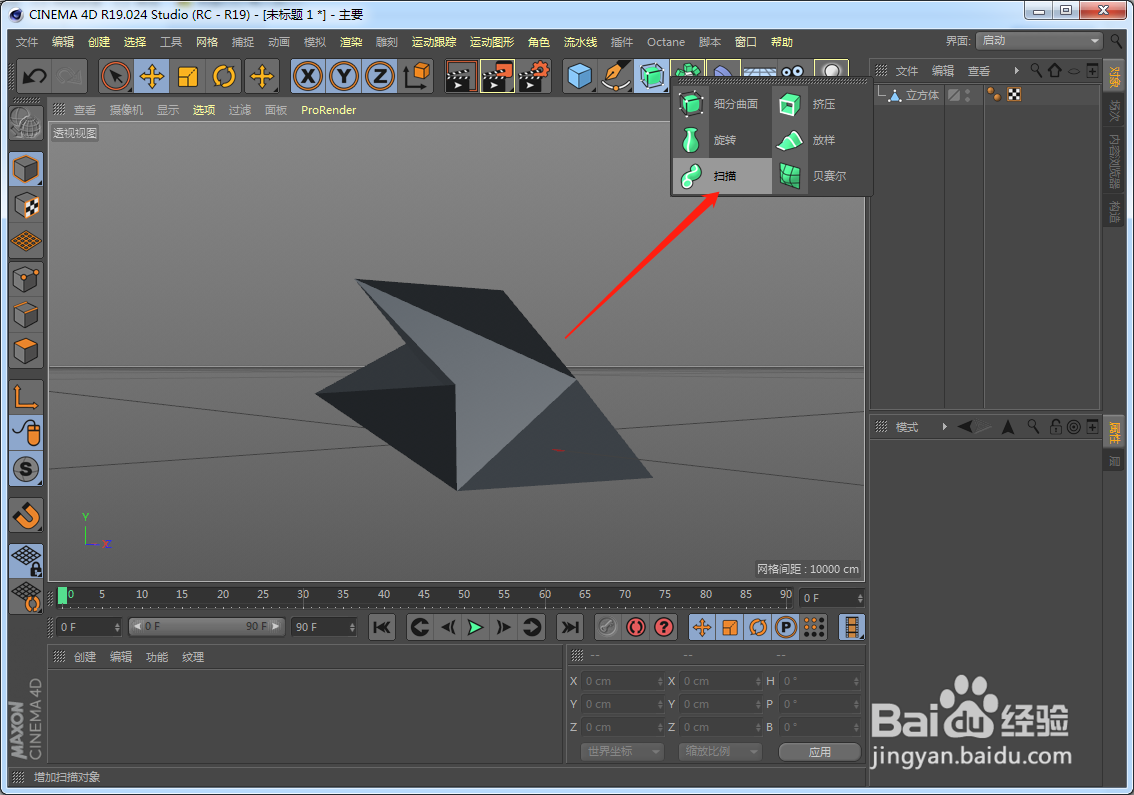Choose Subdivision Surface 细分曲面 generator
The width and height of the screenshot is (1134, 795).
coord(721,104)
